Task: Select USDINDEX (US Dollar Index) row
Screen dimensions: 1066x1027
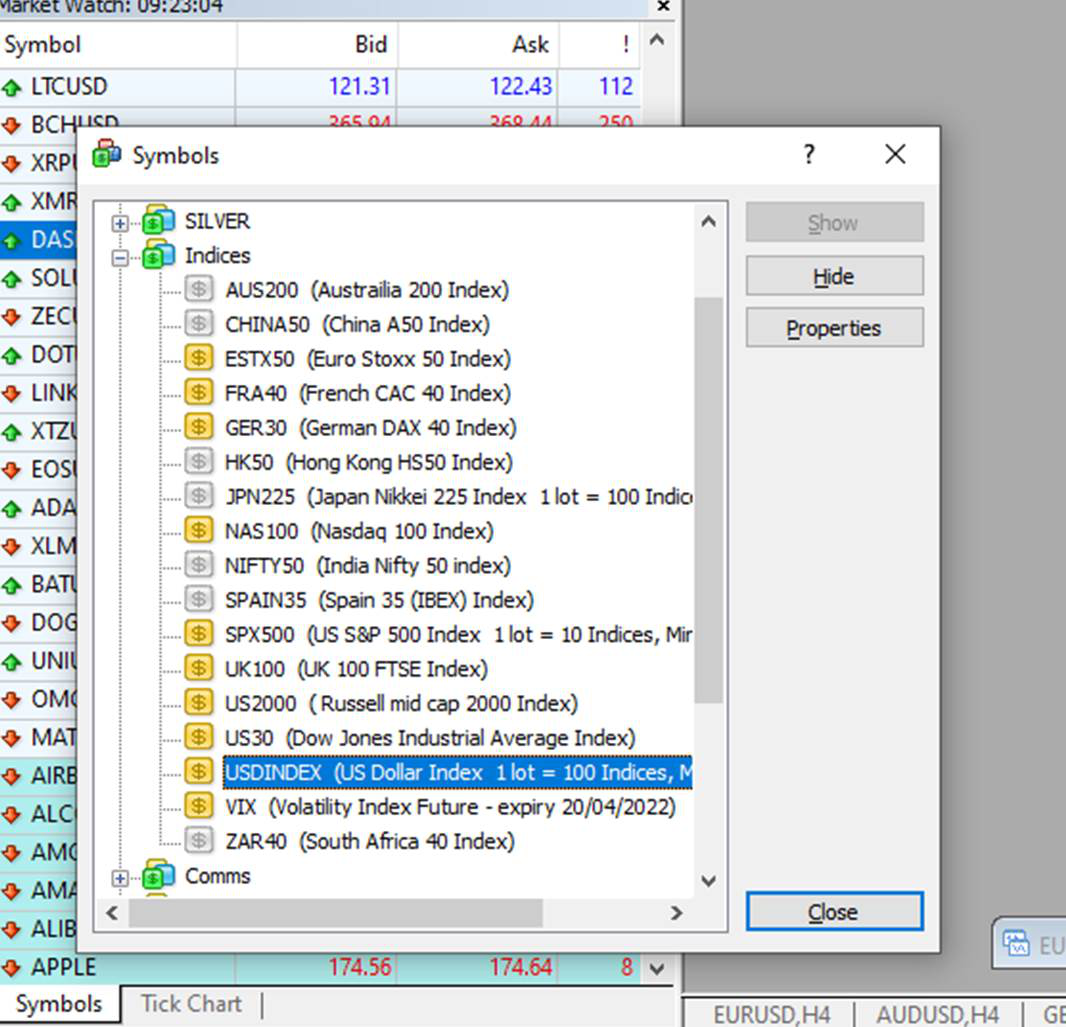Action: pyautogui.click(x=458, y=772)
